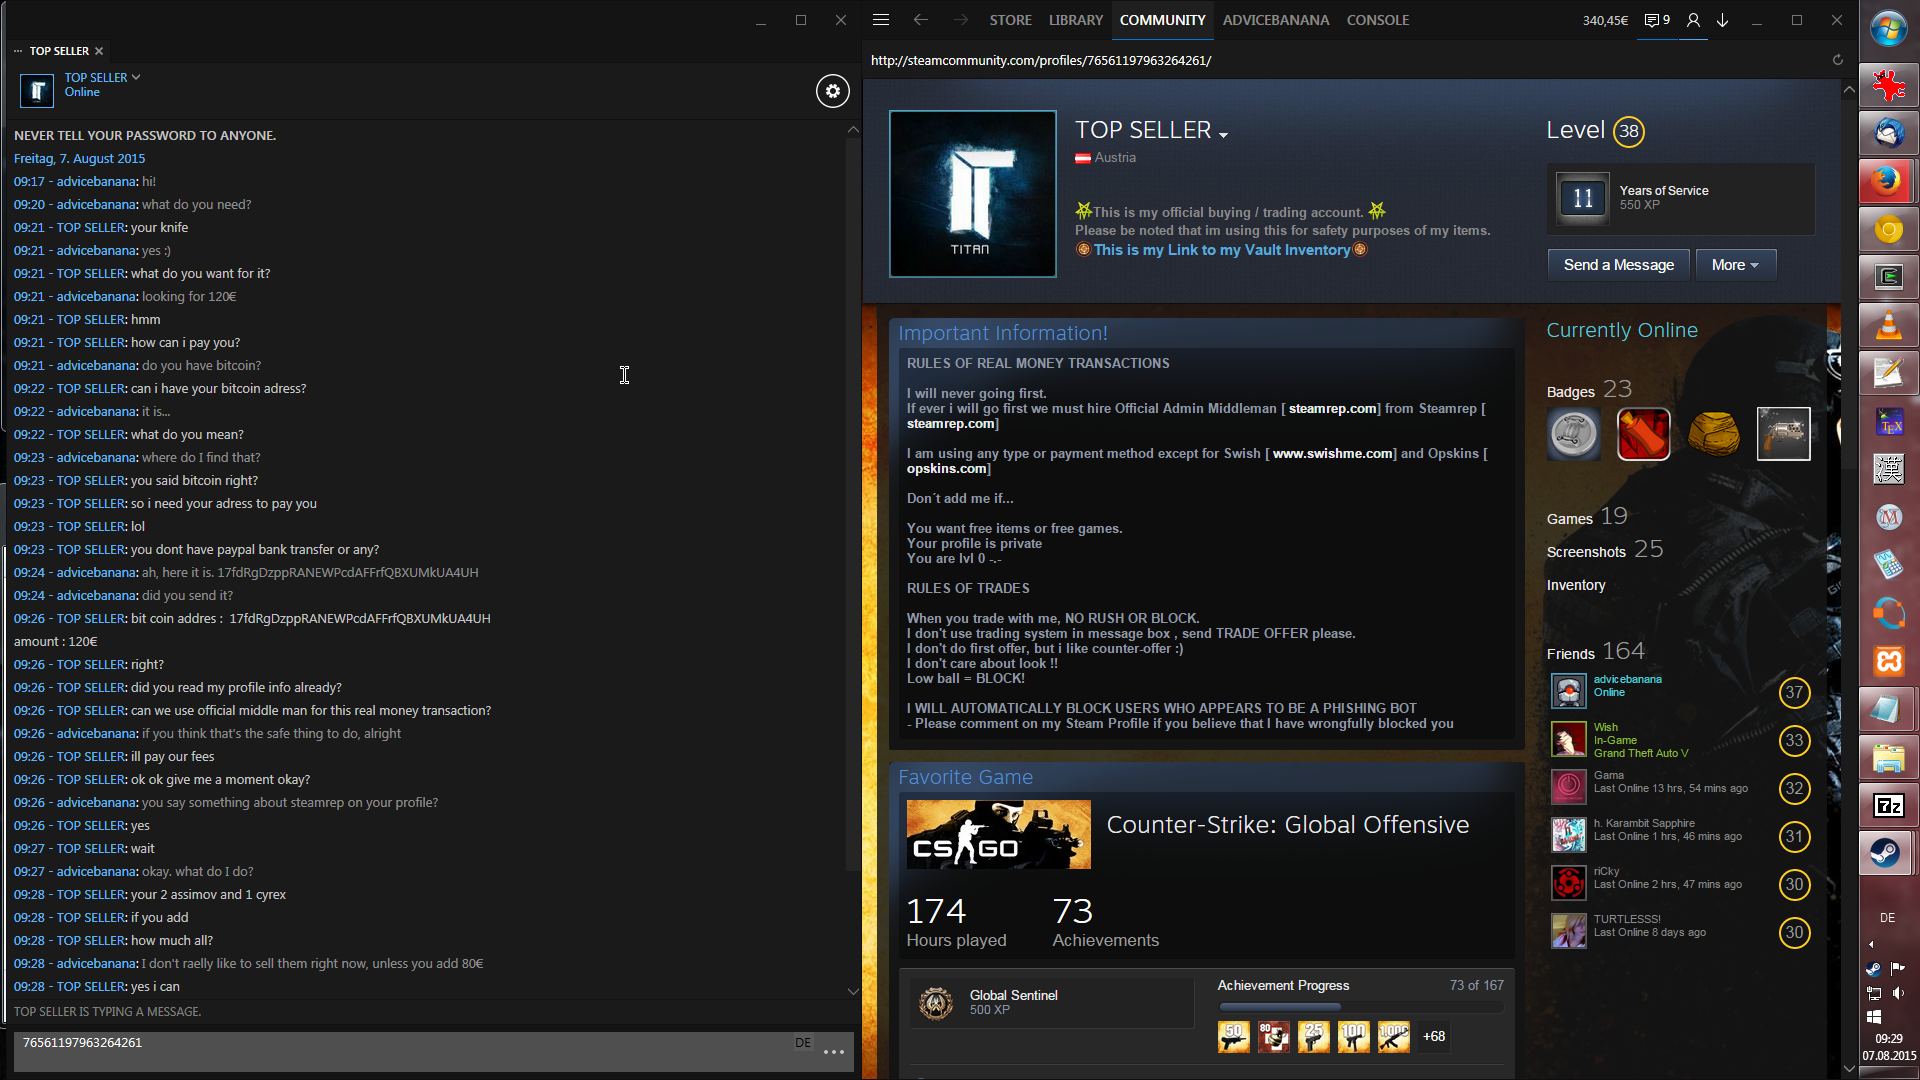Close the TOP SELLER chat tab
This screenshot has height=1080, width=1920.
[x=99, y=51]
